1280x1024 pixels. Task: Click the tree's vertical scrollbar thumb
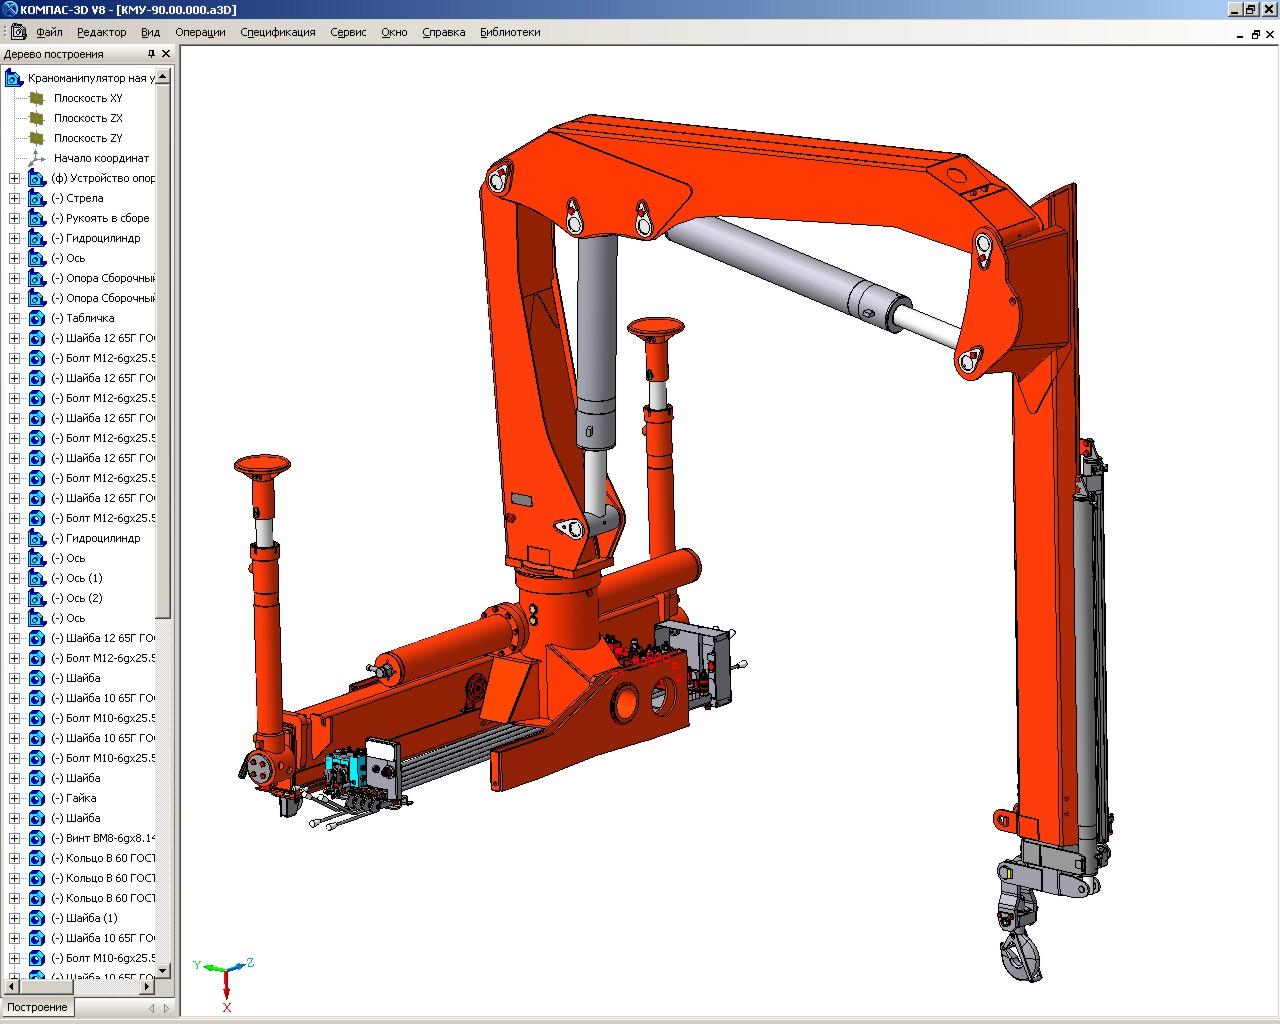[164, 350]
